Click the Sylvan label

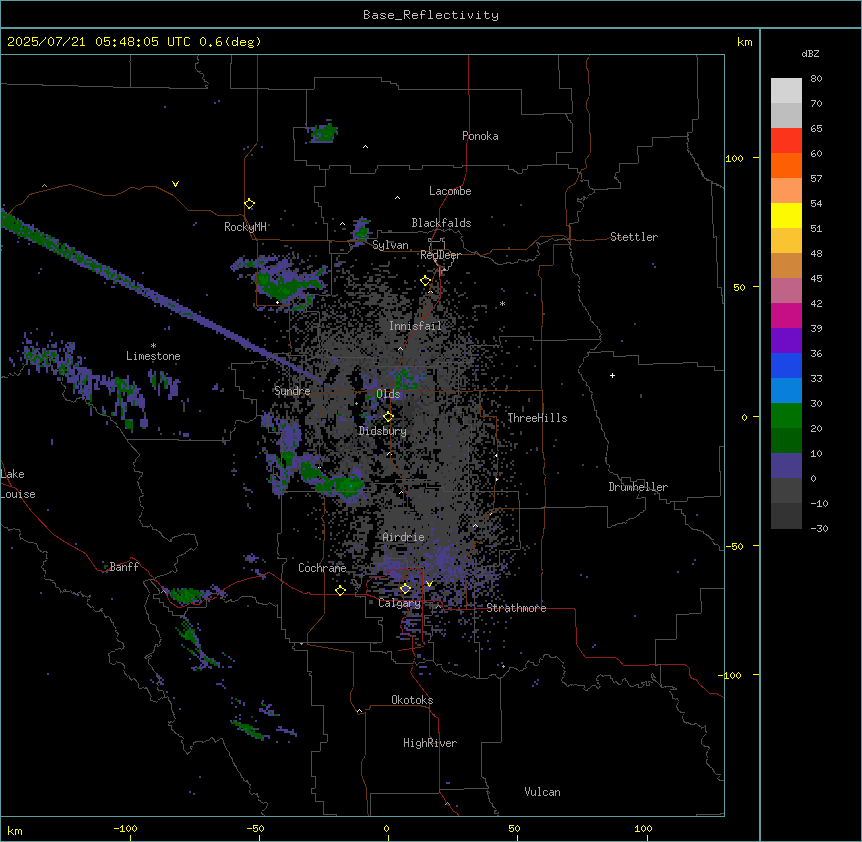[390, 245]
